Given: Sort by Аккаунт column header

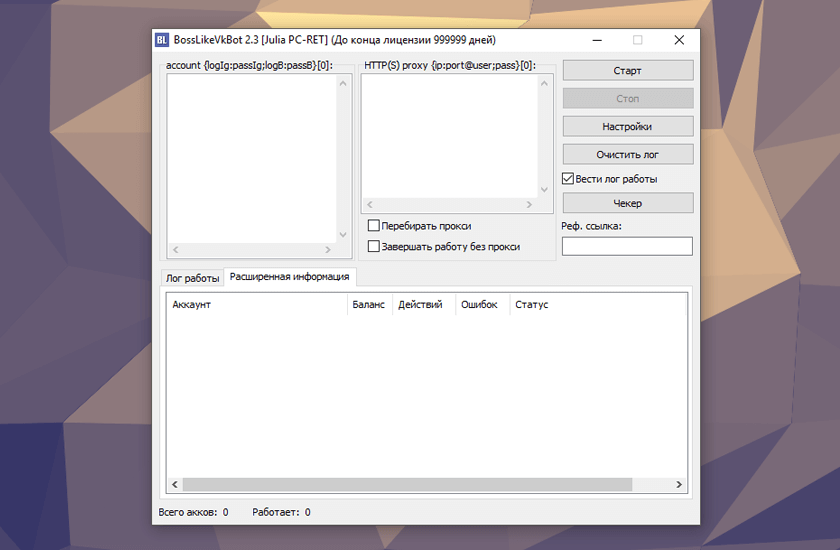Looking at the screenshot, I should click(257, 304).
